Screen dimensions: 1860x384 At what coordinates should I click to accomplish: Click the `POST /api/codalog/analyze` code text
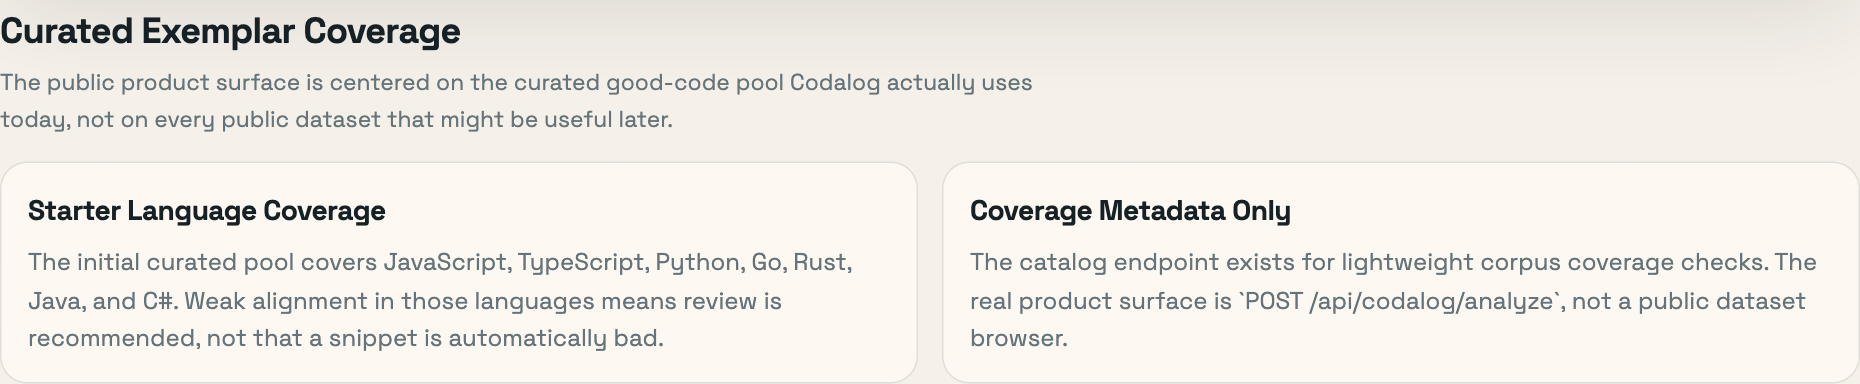(1399, 301)
